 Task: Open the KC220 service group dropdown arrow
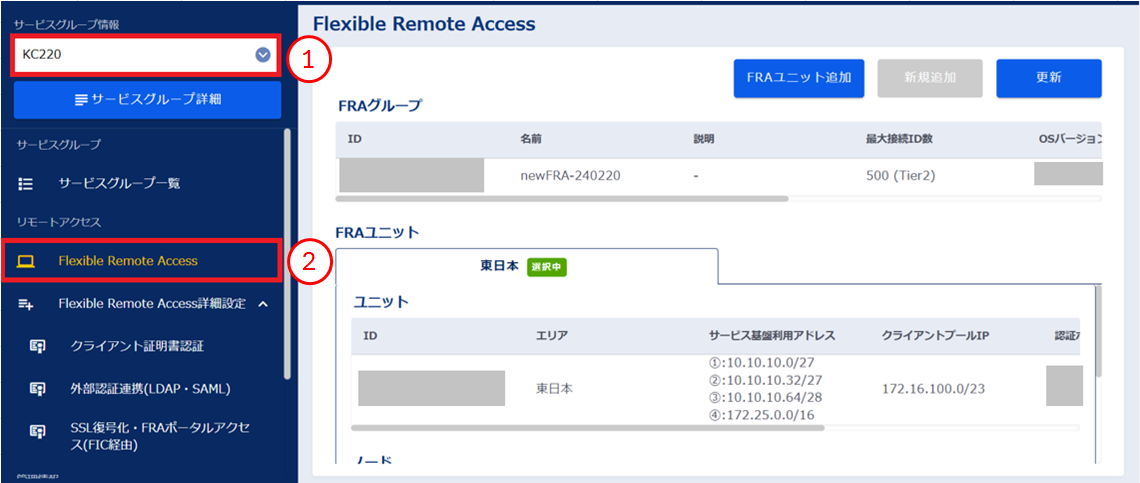click(x=263, y=55)
